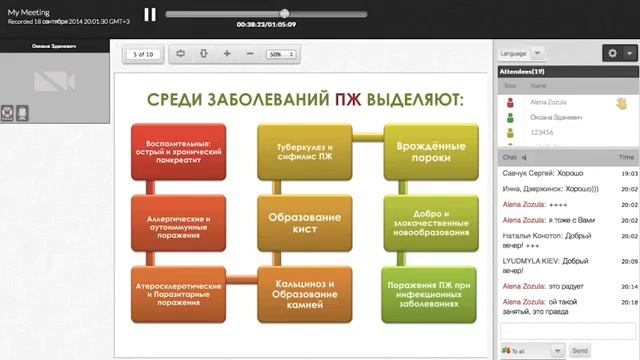
Task: Click the raised hand icon for Alena Zozula
Action: coord(621,103)
